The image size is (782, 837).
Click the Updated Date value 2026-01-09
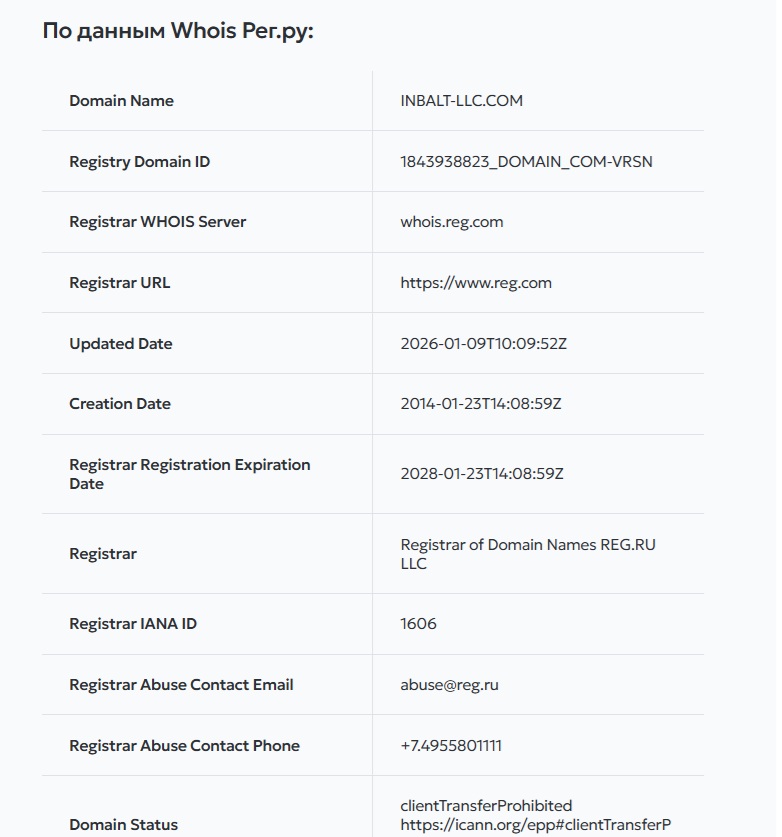[x=483, y=344]
